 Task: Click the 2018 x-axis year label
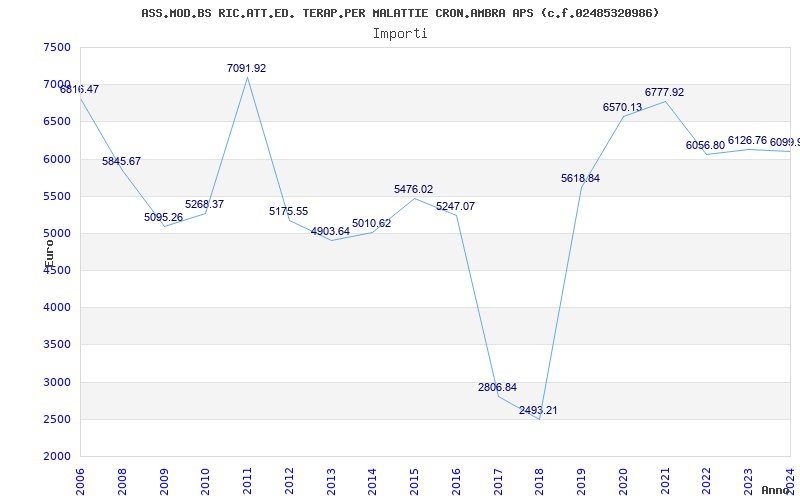(540, 481)
